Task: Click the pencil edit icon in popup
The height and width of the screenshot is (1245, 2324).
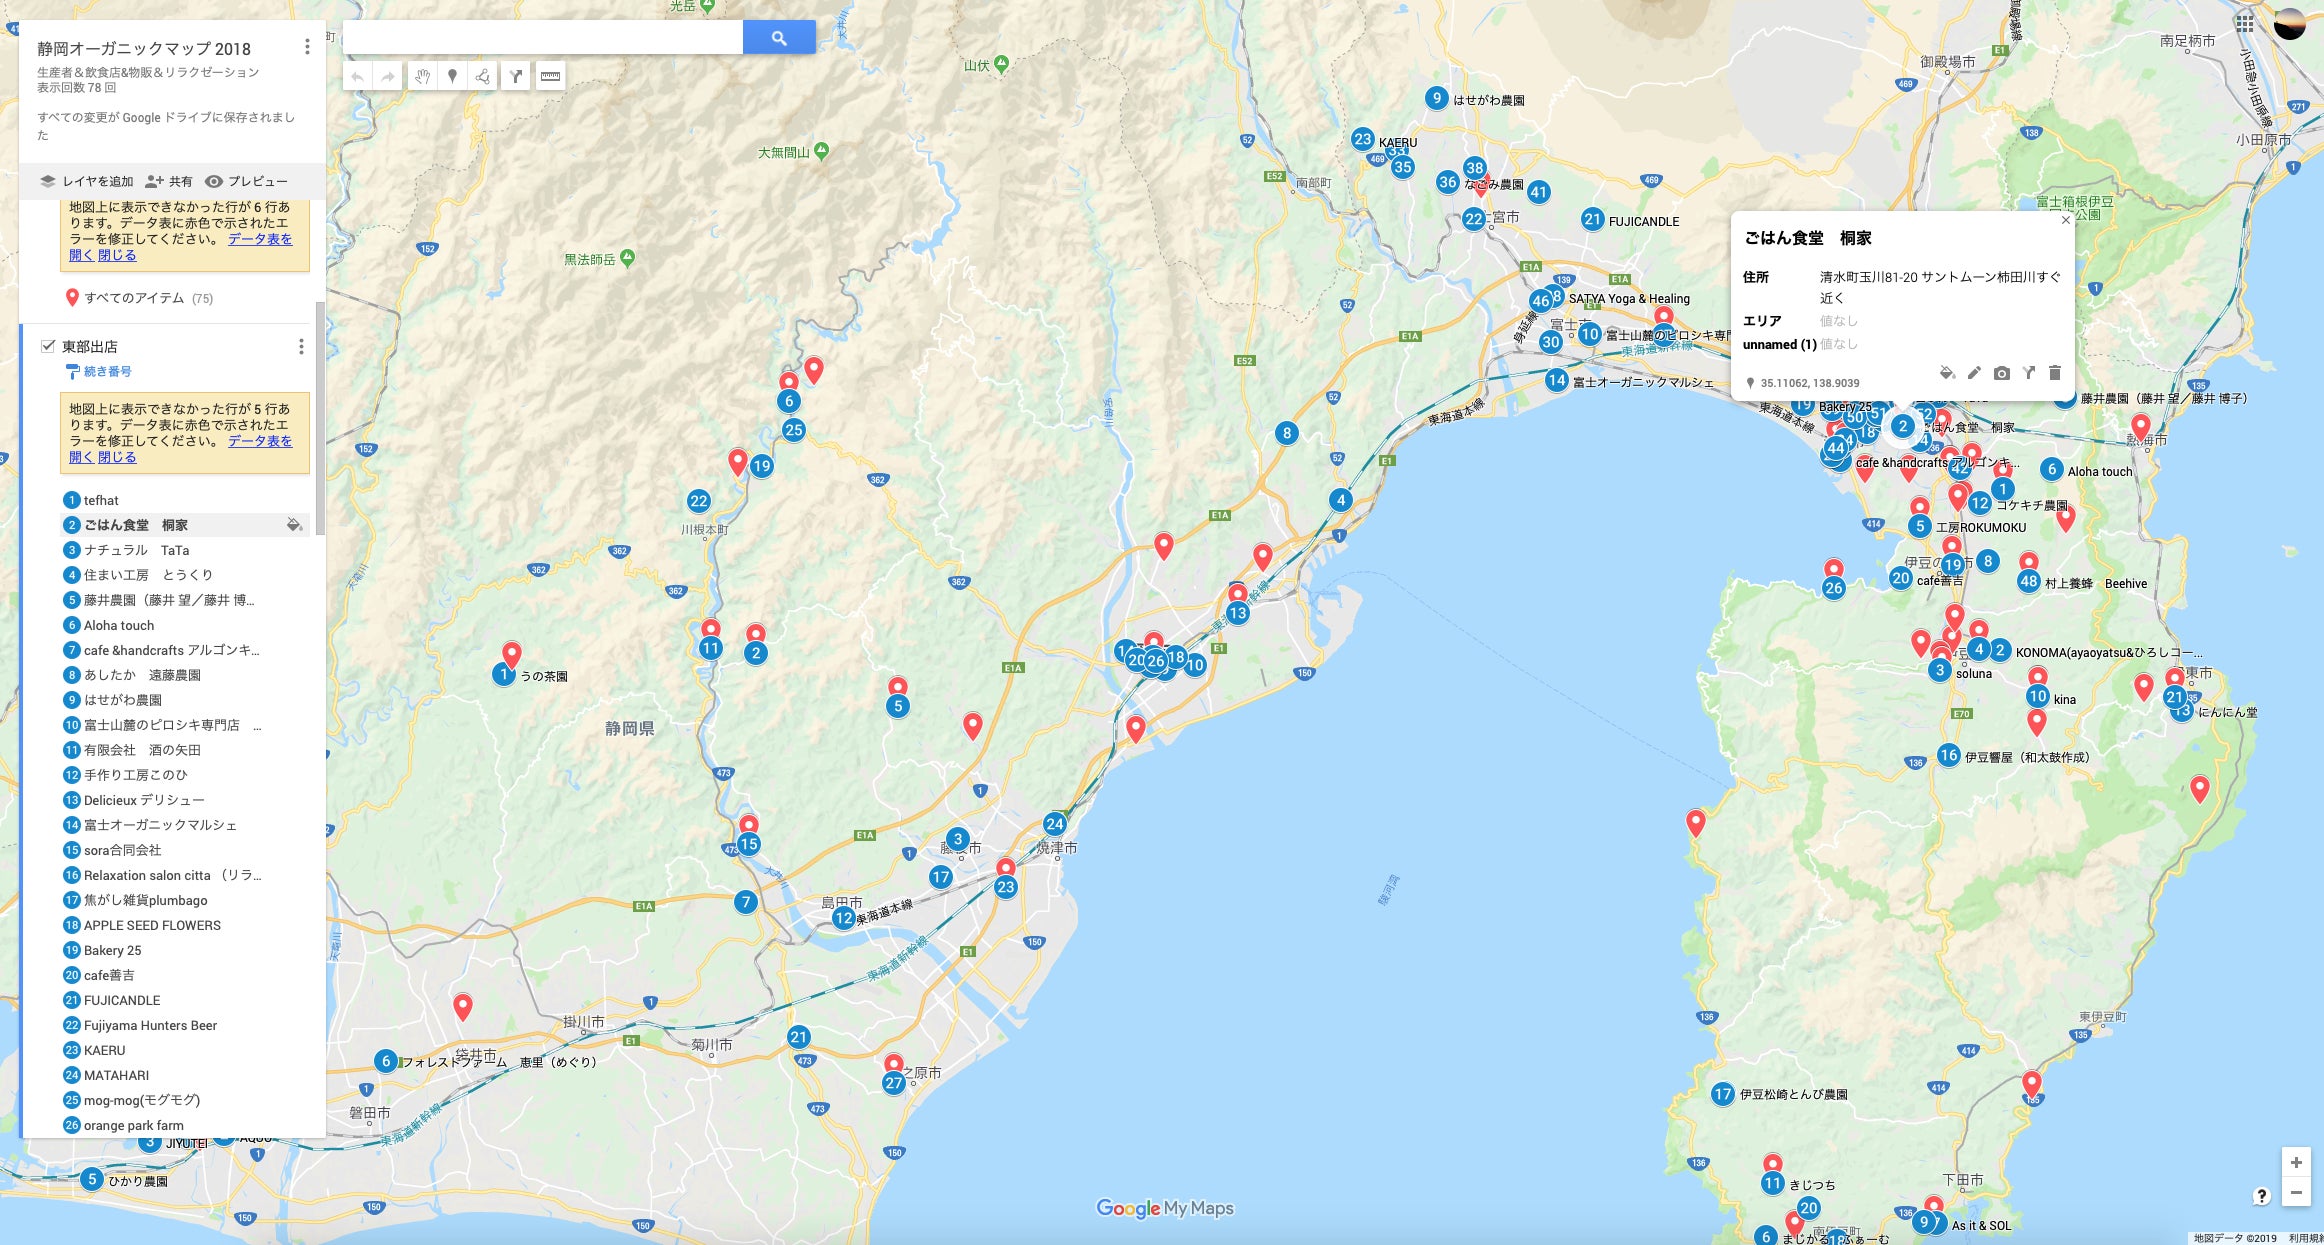Action: 1974,373
